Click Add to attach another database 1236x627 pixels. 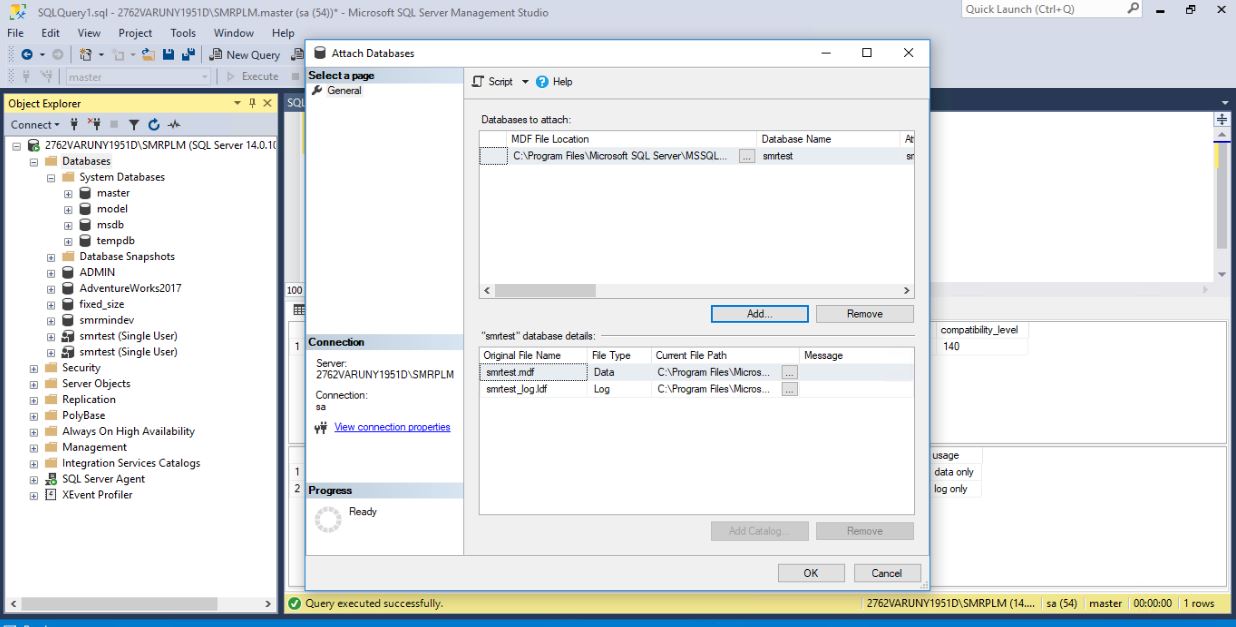759,313
